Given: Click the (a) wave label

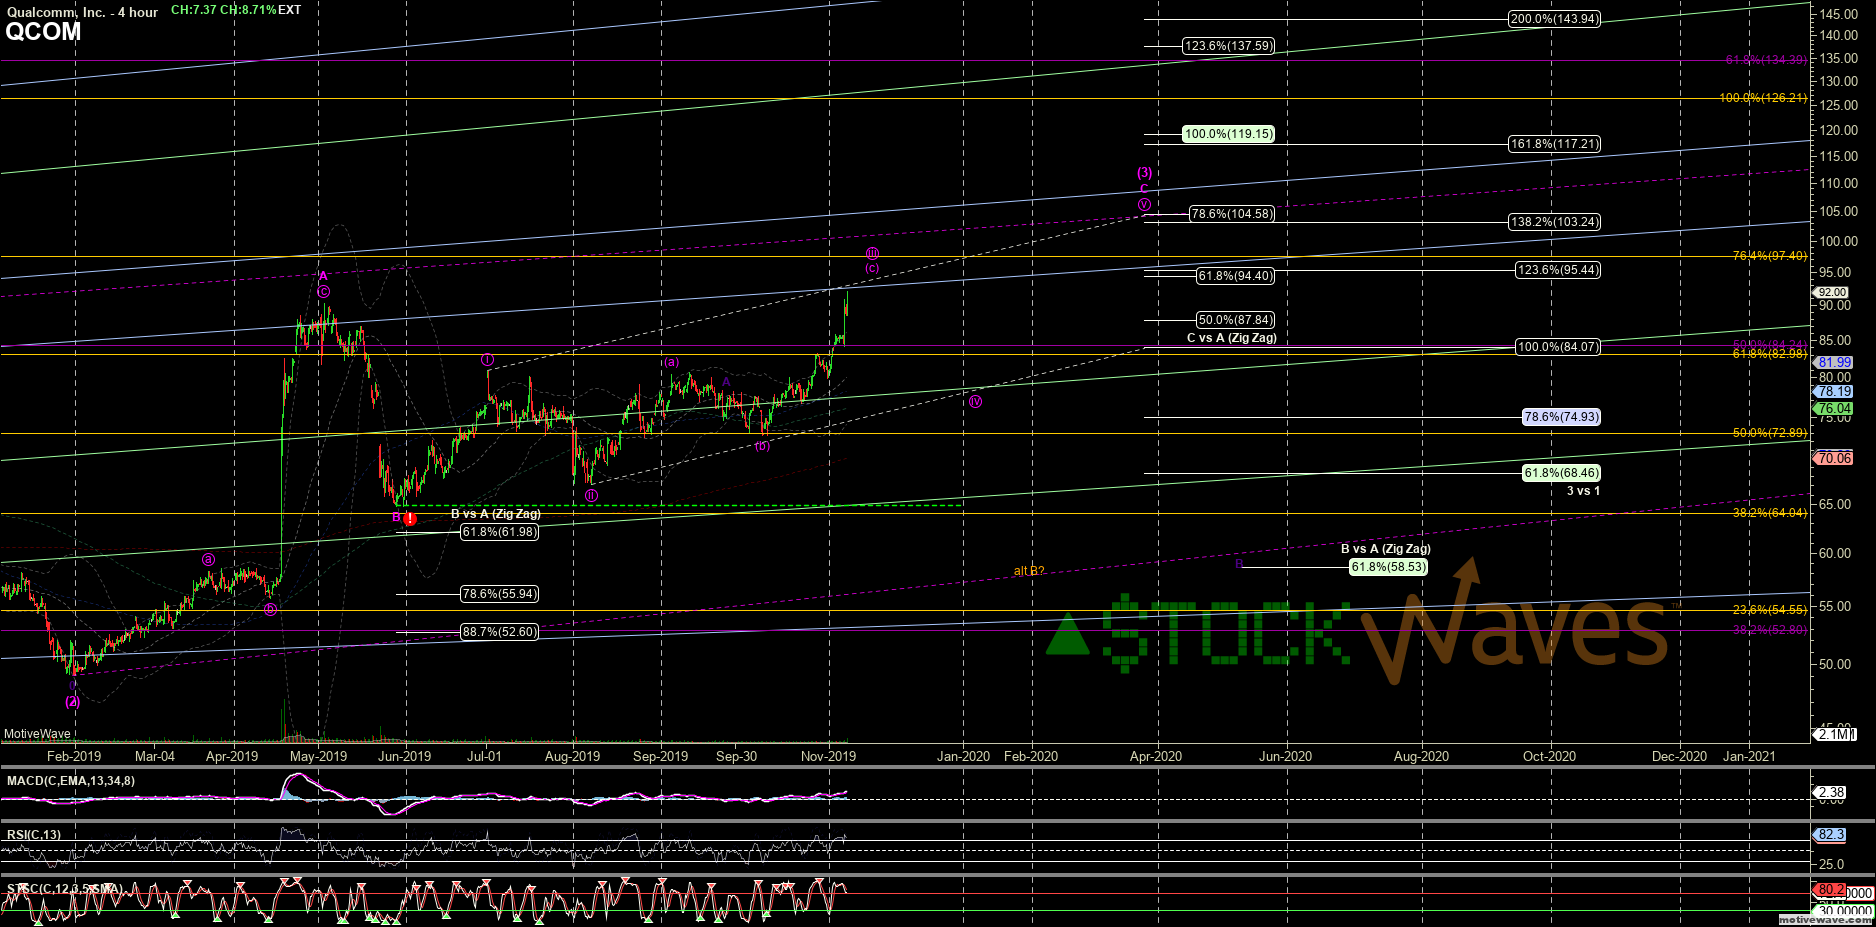Looking at the screenshot, I should pos(672,362).
